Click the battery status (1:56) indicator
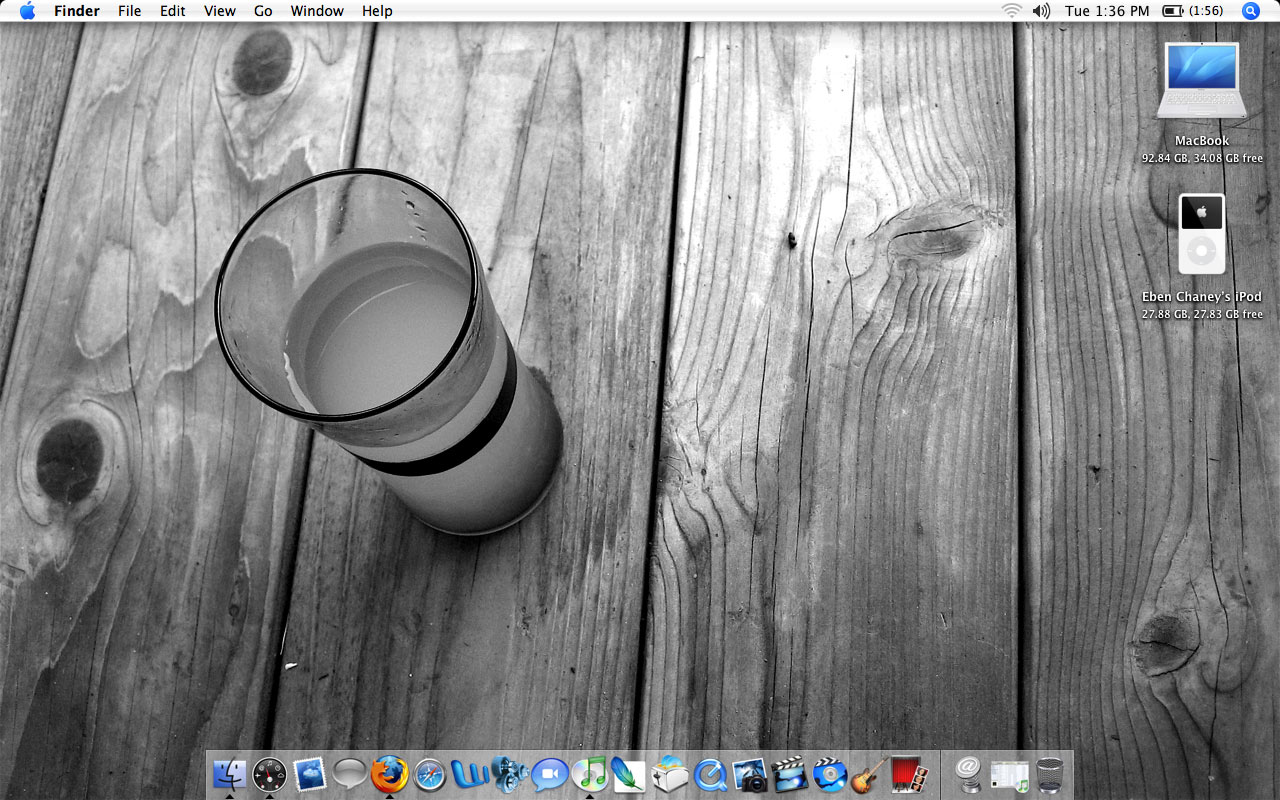Viewport: 1280px width, 800px height. [x=1193, y=11]
